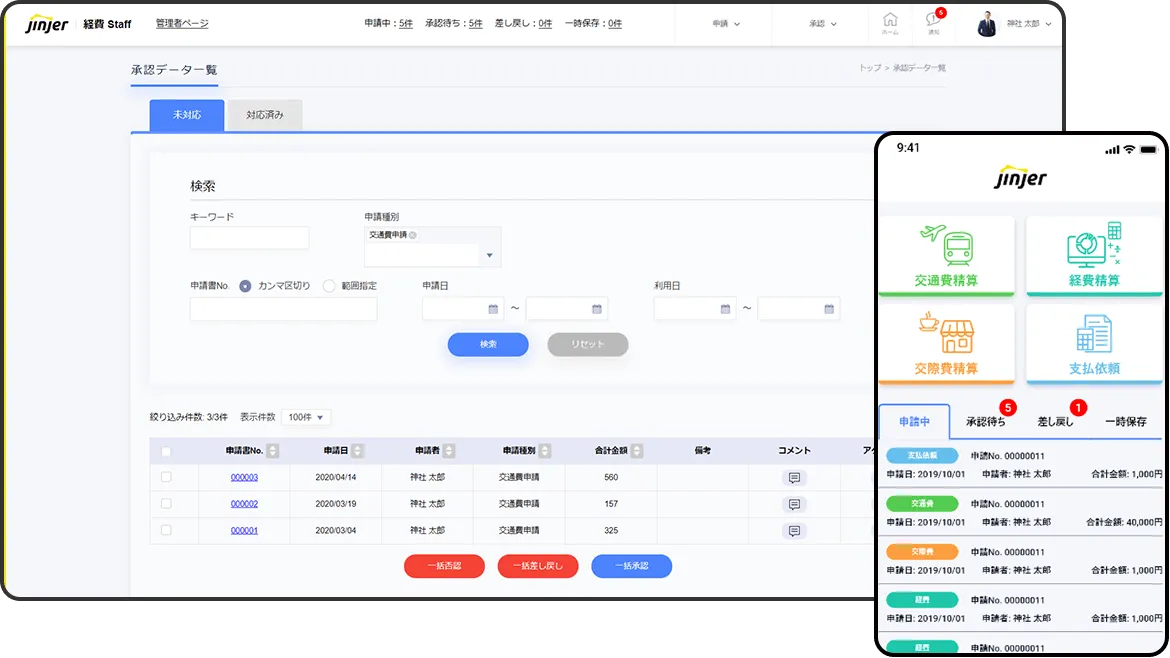Expand the 申請種別 dropdown

[x=489, y=256]
